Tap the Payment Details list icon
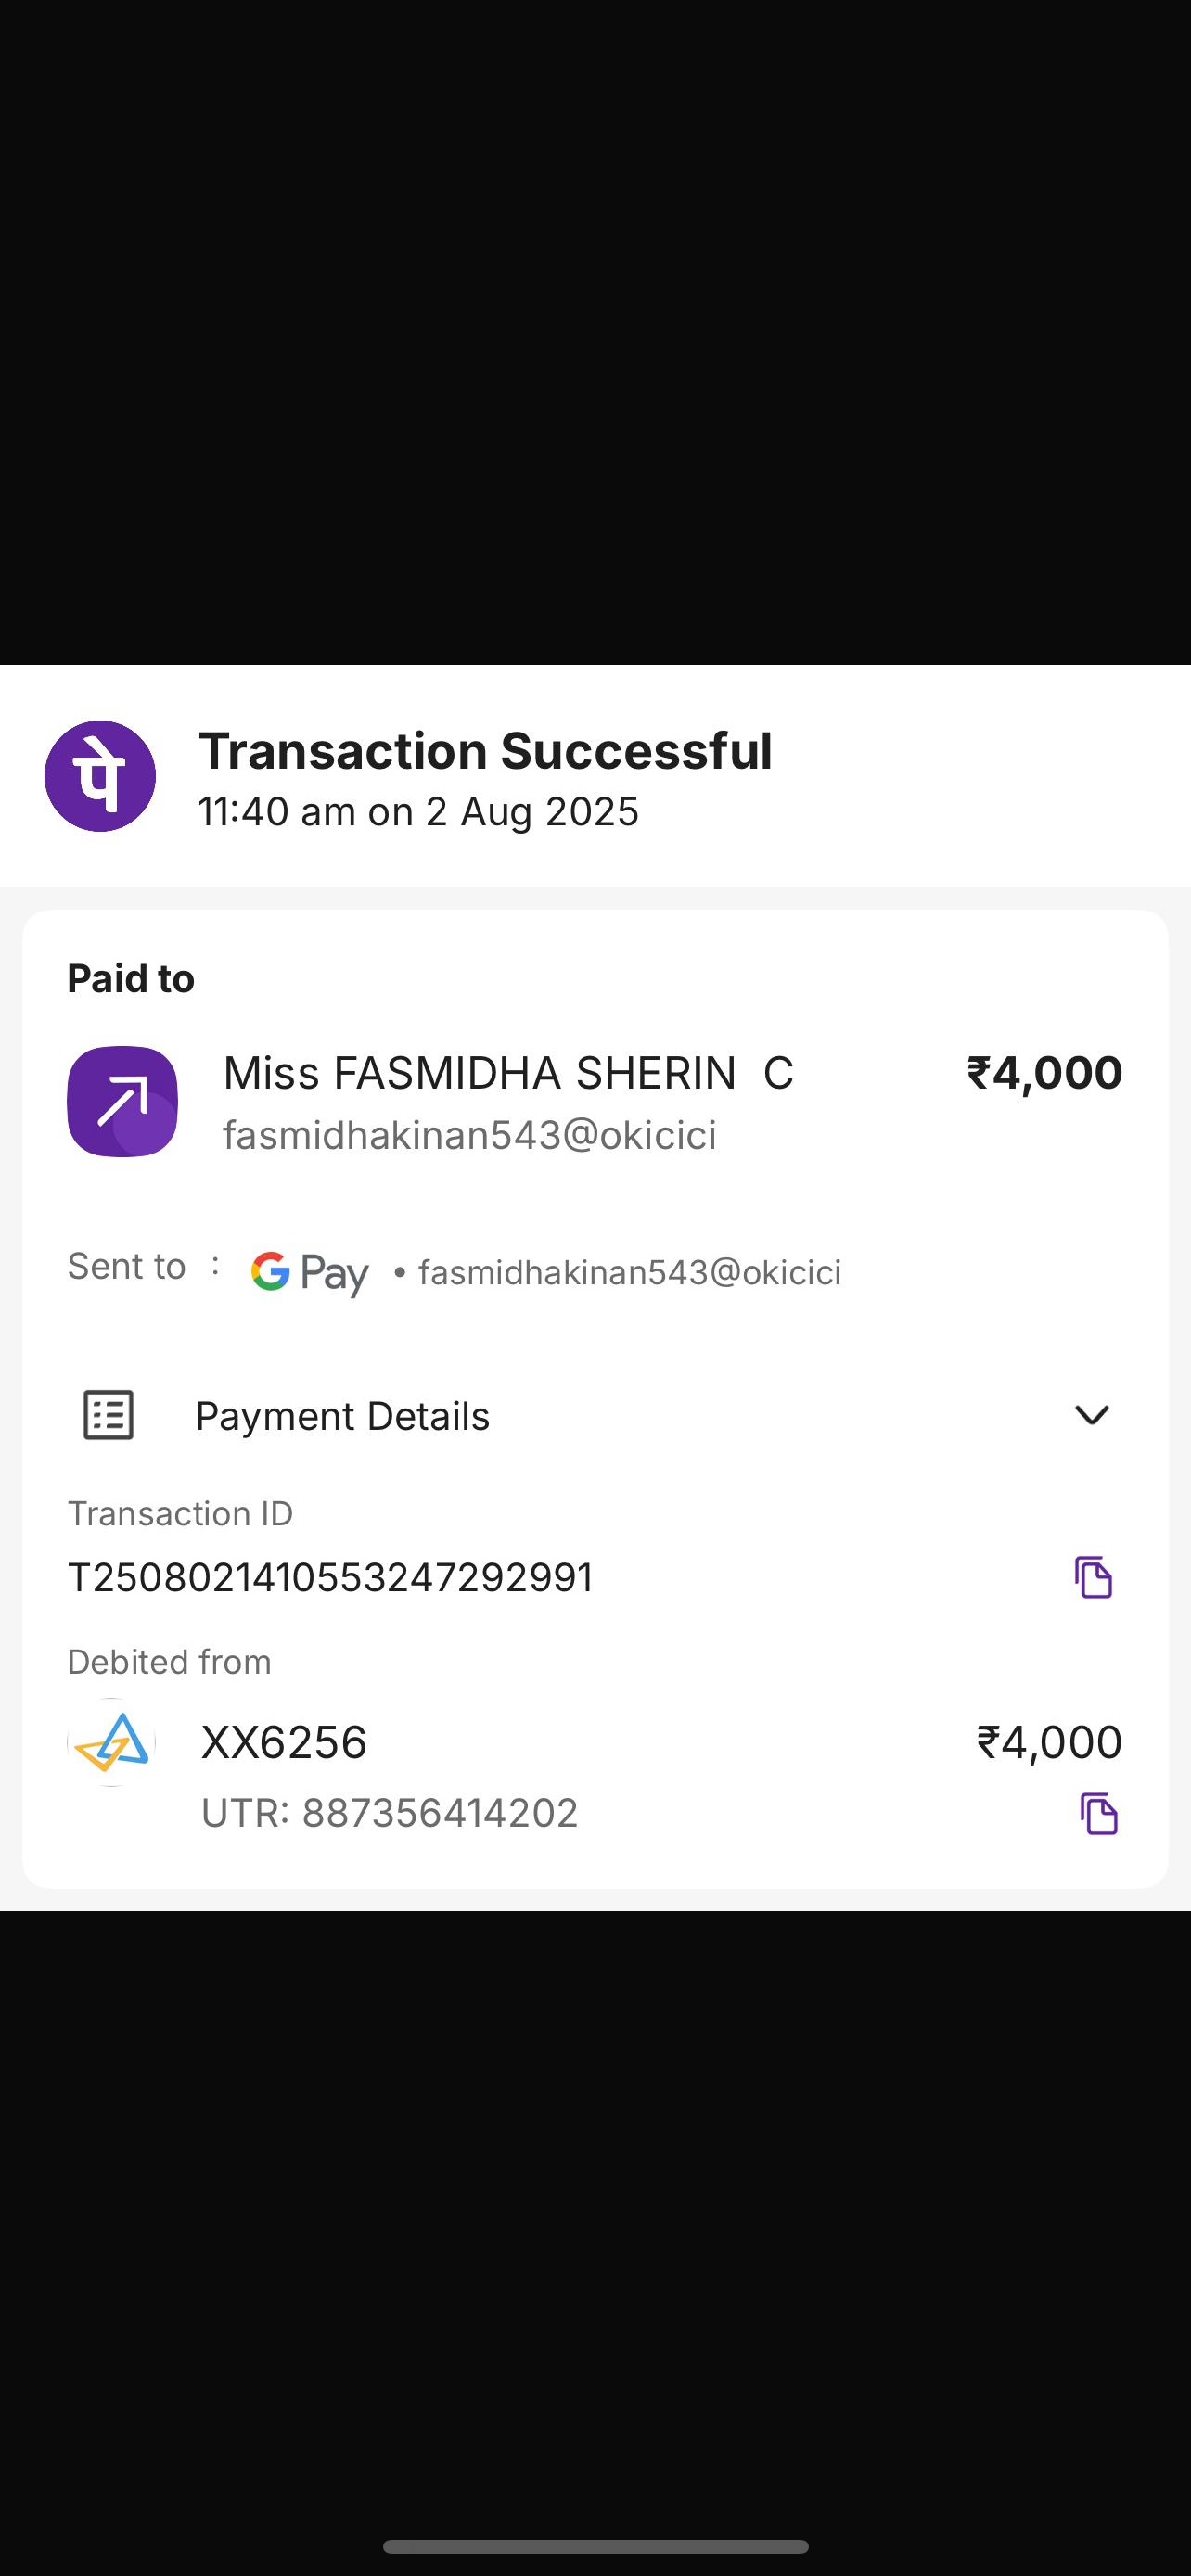 tap(108, 1415)
